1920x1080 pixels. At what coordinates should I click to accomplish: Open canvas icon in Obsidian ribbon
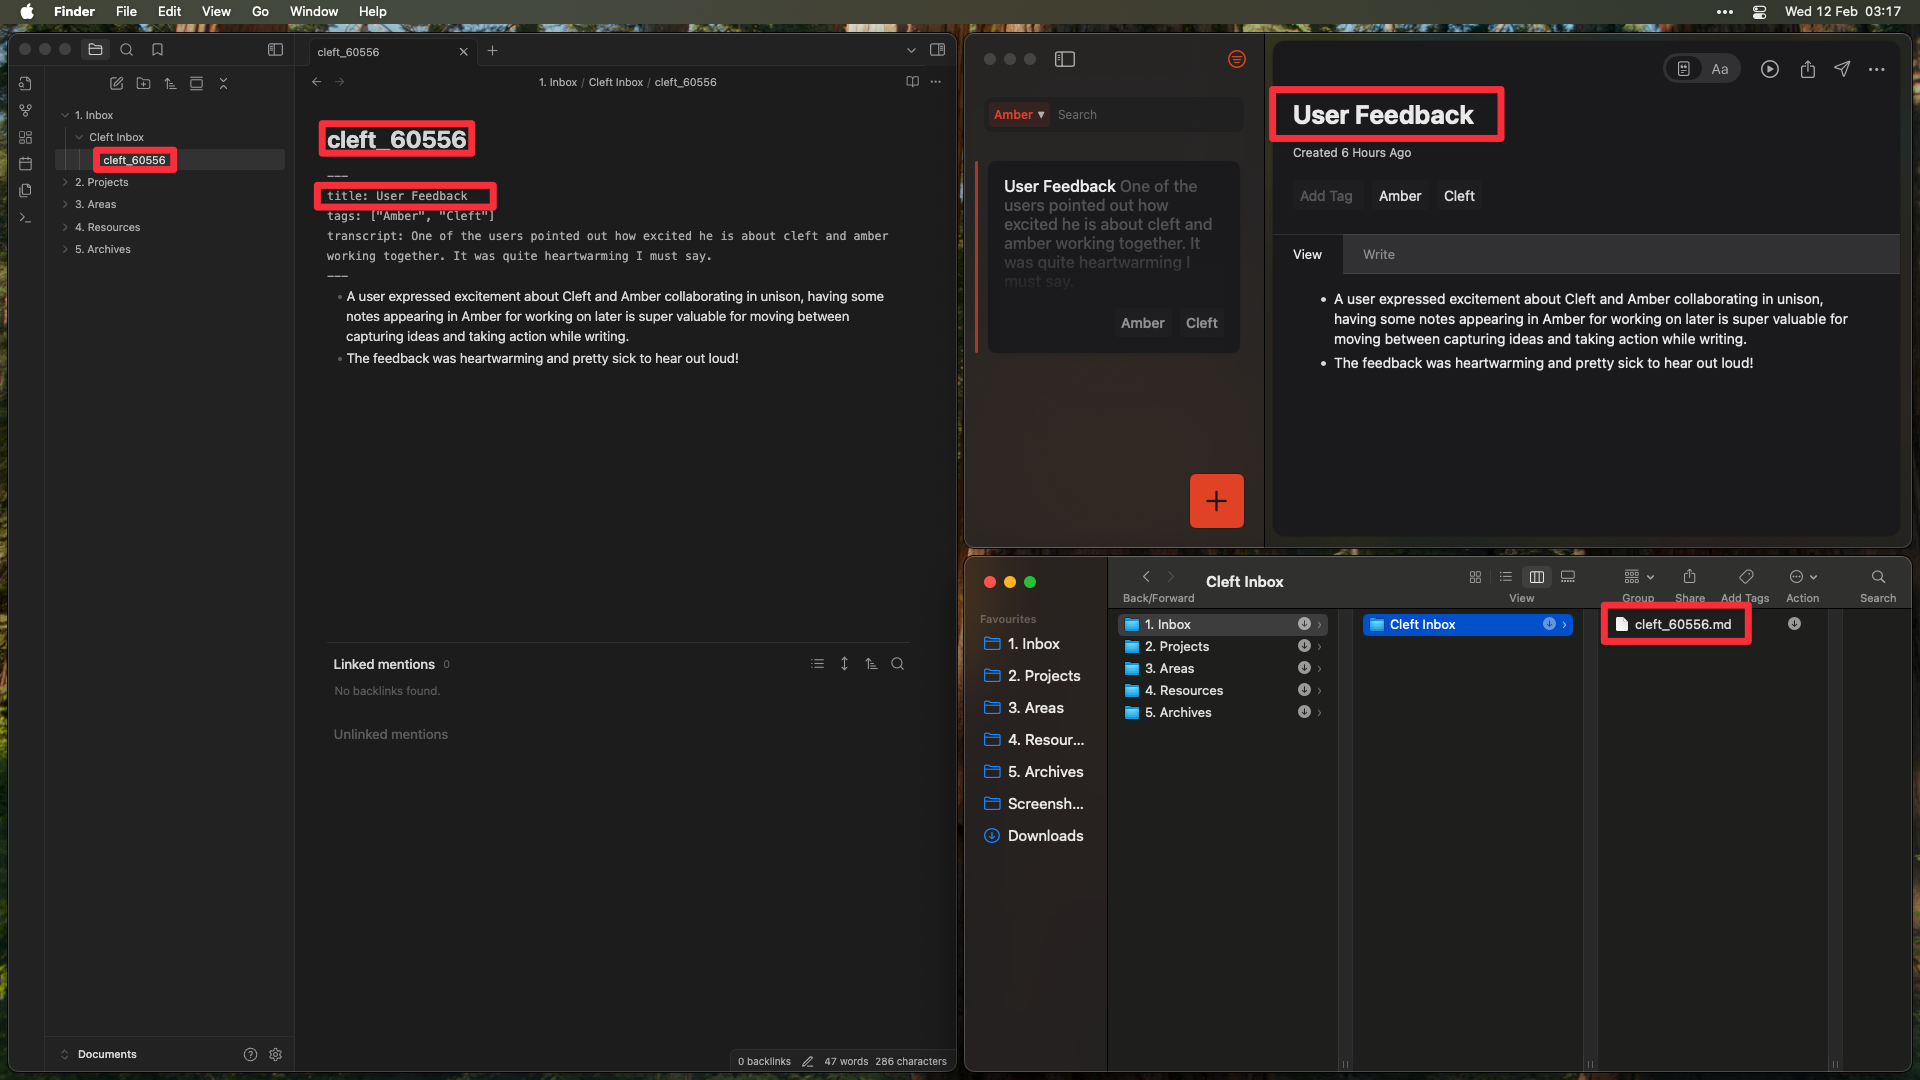click(x=26, y=138)
